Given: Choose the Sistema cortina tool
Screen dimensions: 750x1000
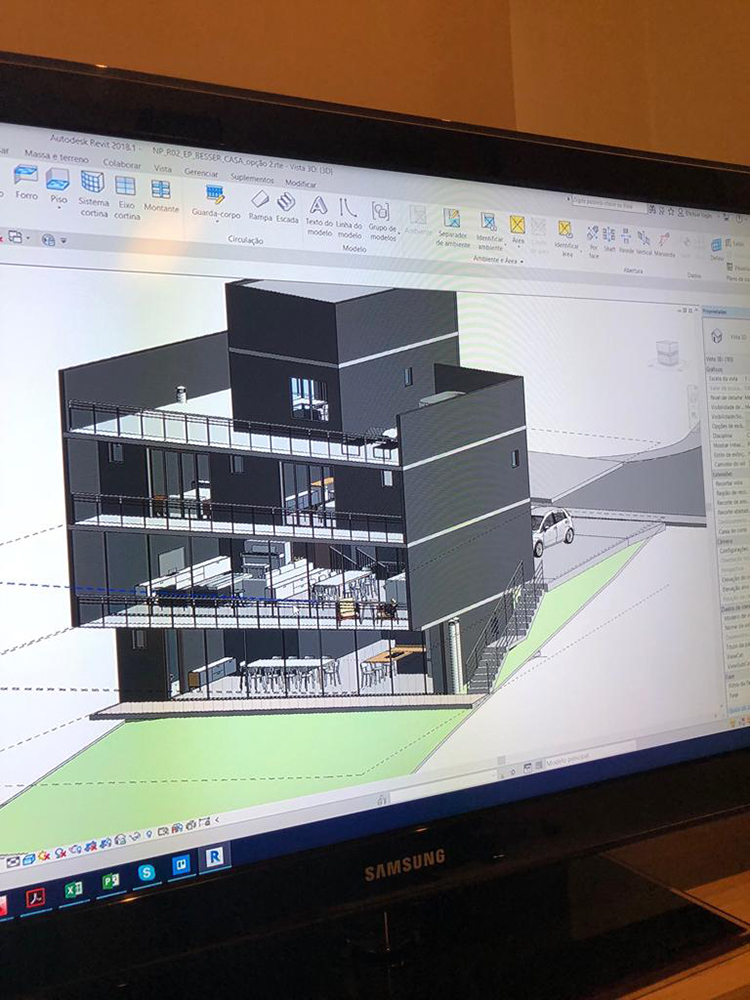Looking at the screenshot, I should [x=93, y=195].
